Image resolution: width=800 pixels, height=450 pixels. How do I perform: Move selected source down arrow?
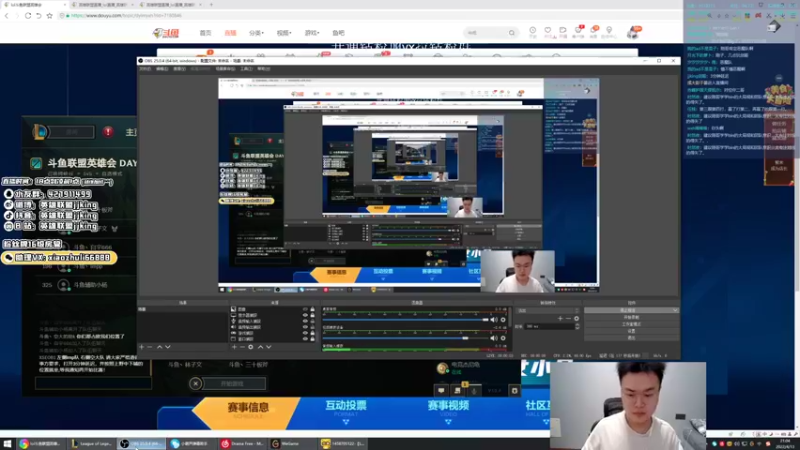268,347
